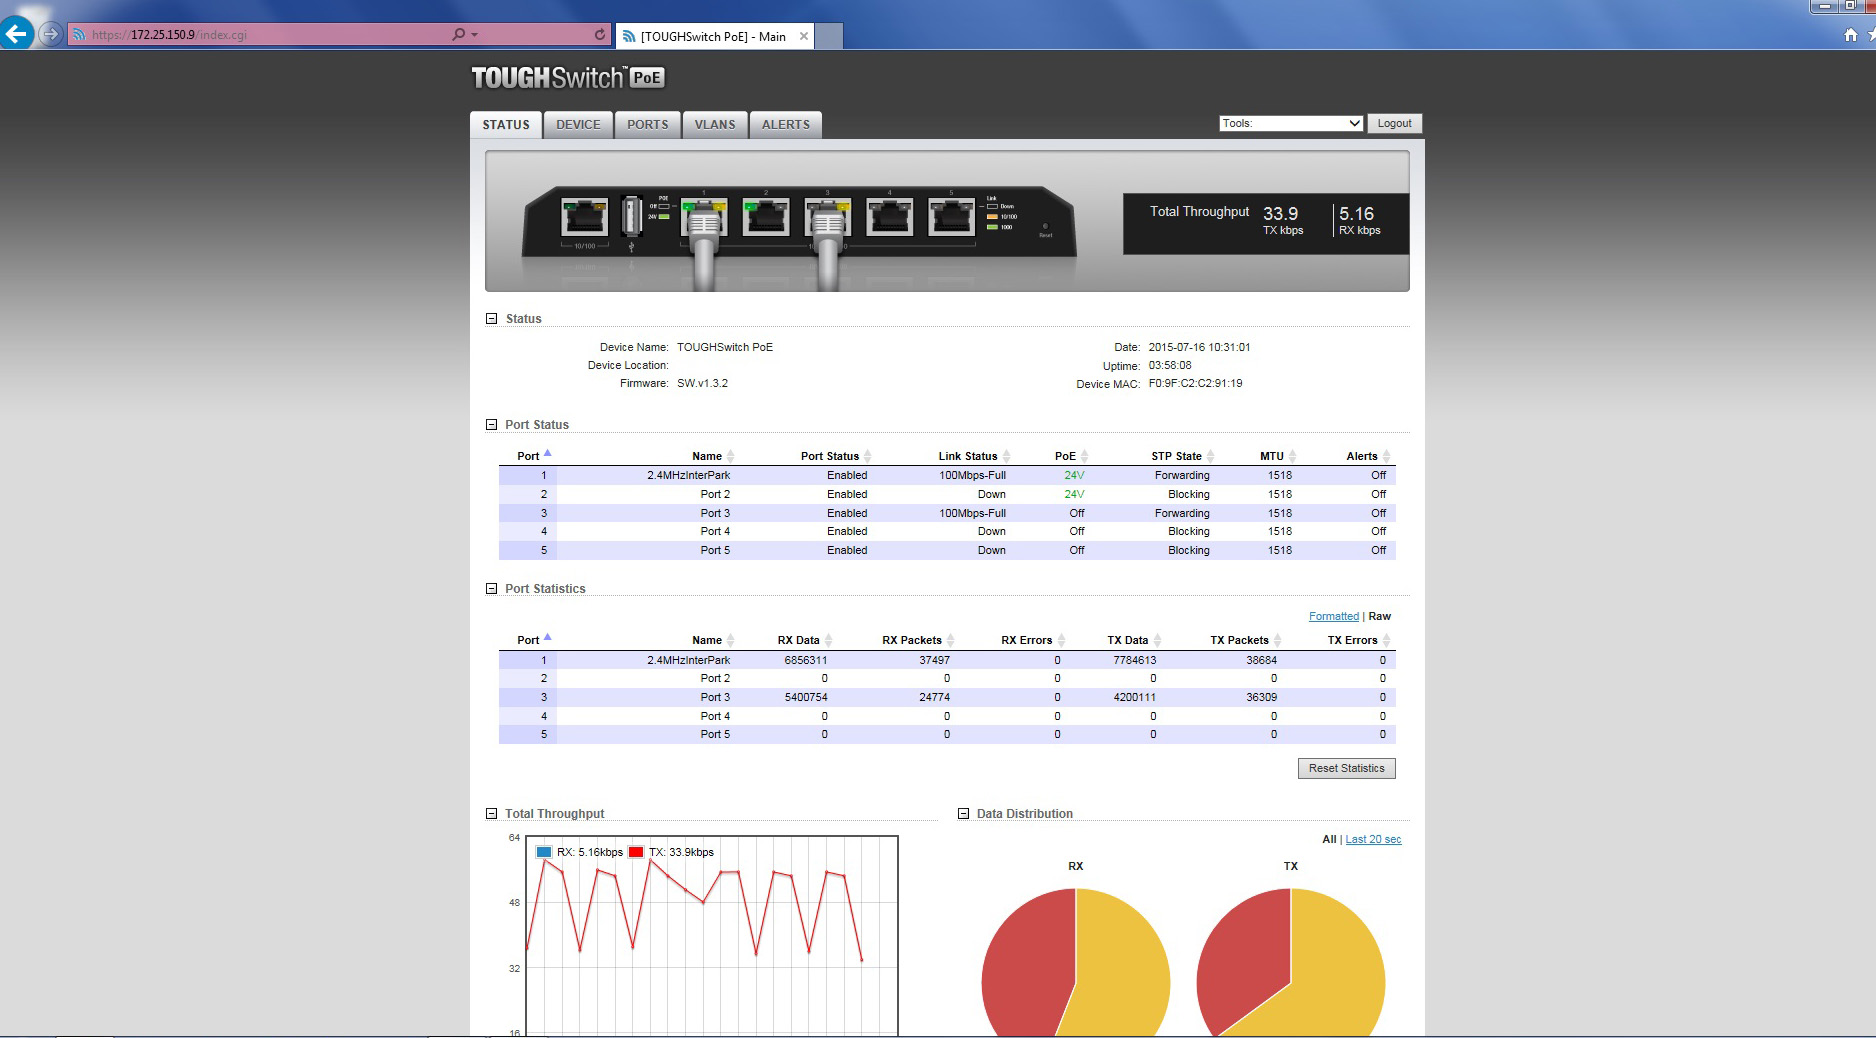Sort statistics by TX Packets column
The height and width of the screenshot is (1038, 1876).
(x=1246, y=640)
